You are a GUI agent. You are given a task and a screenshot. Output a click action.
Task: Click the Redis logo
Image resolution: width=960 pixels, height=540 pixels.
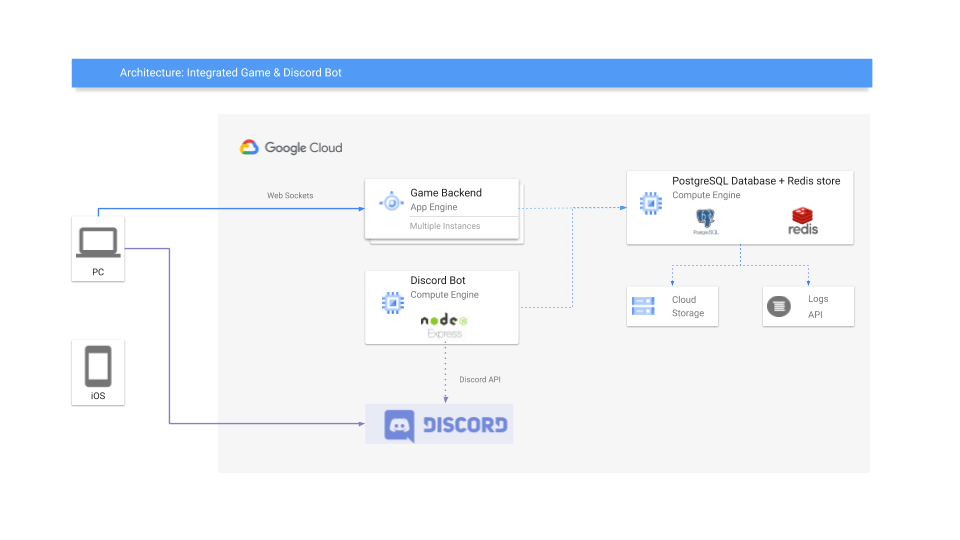(803, 221)
